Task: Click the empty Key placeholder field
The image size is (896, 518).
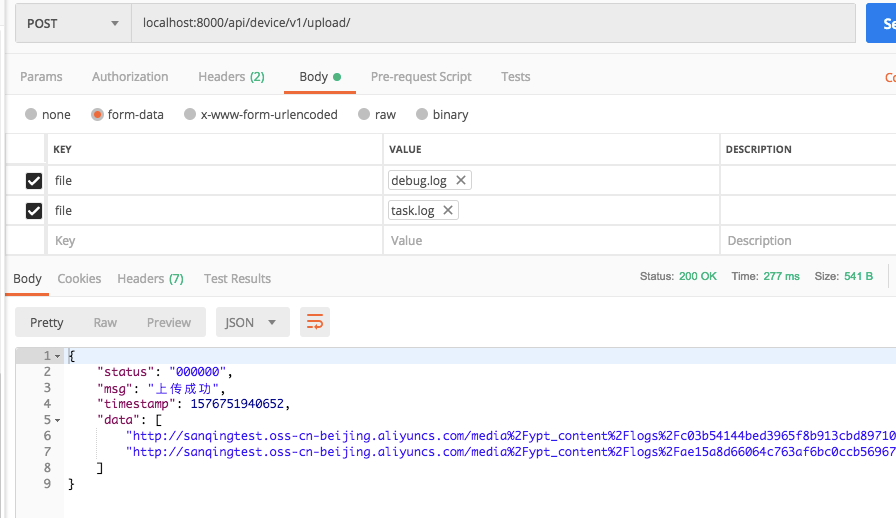Action: tap(214, 241)
